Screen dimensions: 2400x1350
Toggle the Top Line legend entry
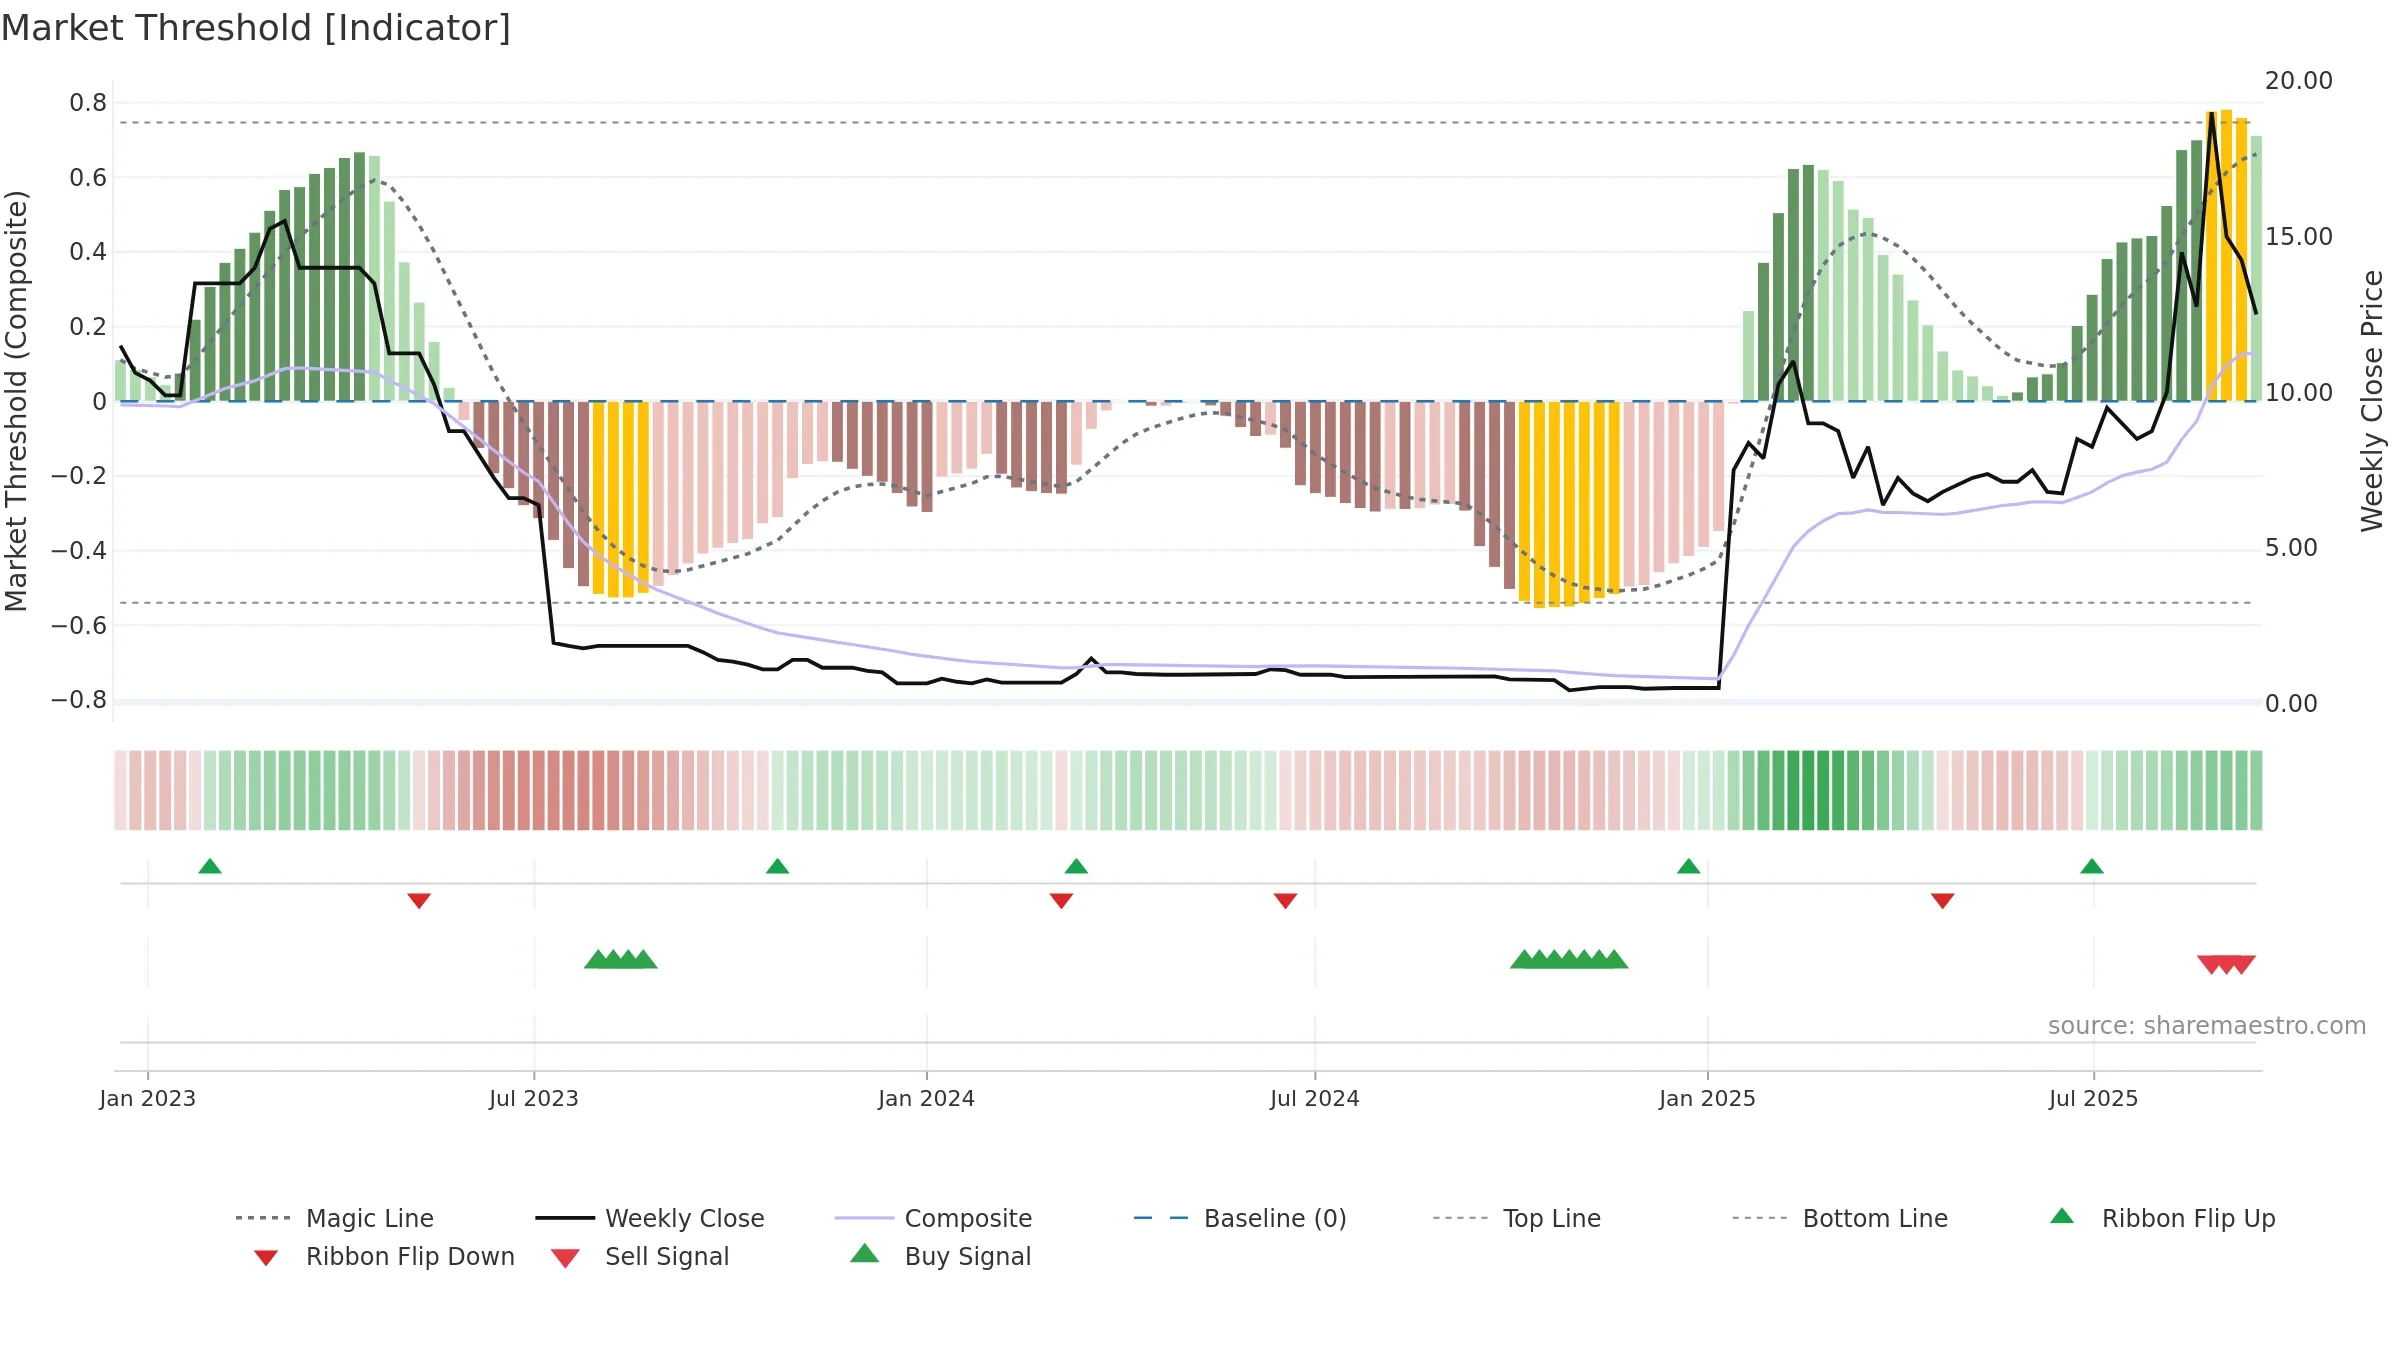1516,1218
